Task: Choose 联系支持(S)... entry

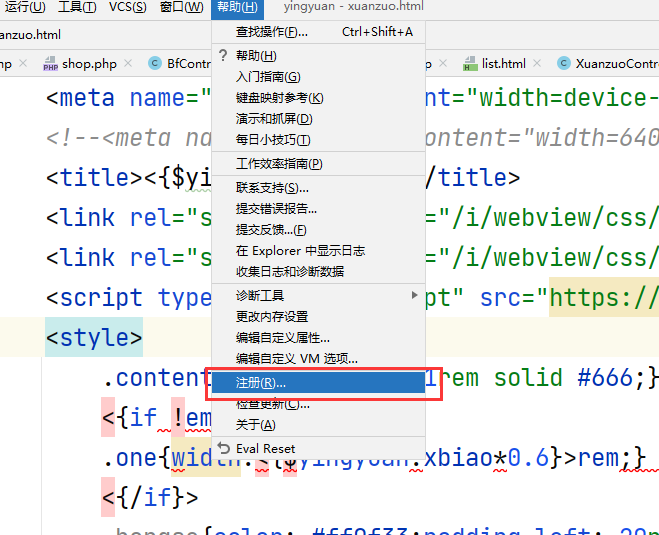Action: 319,188
